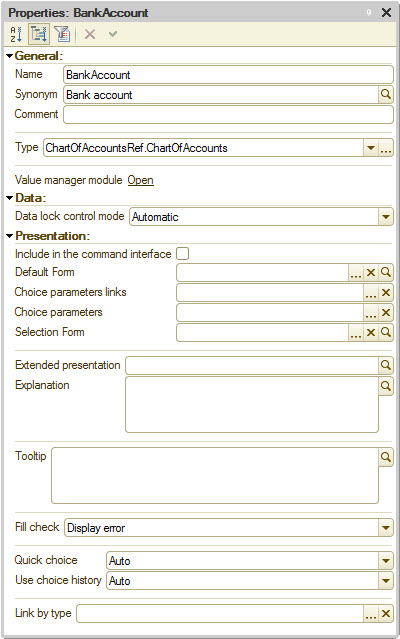Click into the Comment input field

[x=228, y=115]
